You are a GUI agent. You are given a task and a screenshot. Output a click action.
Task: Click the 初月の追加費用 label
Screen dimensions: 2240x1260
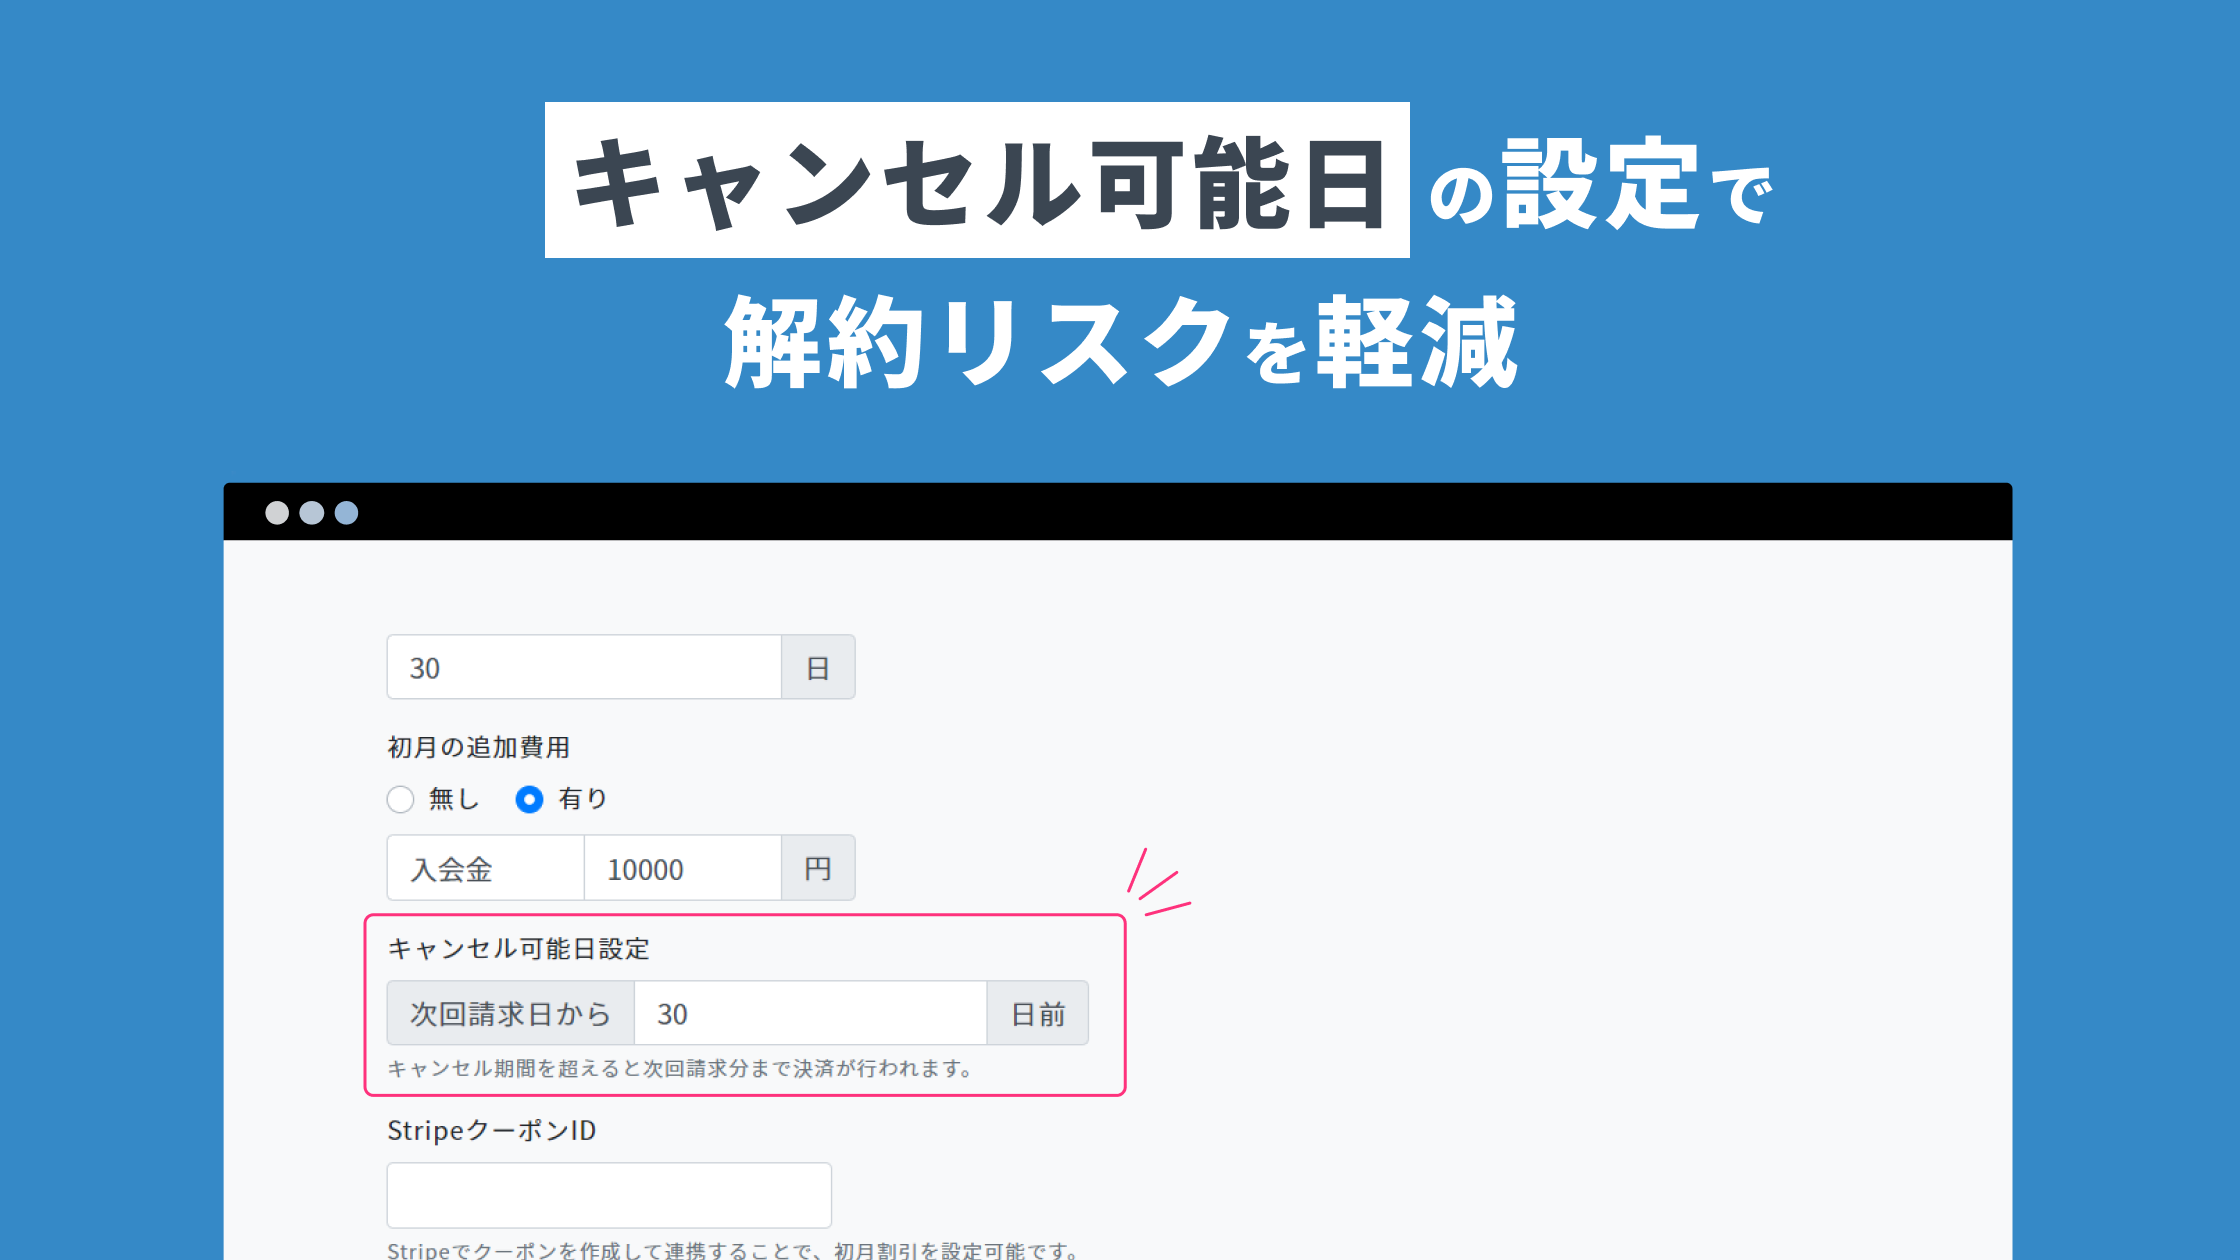coord(478,747)
